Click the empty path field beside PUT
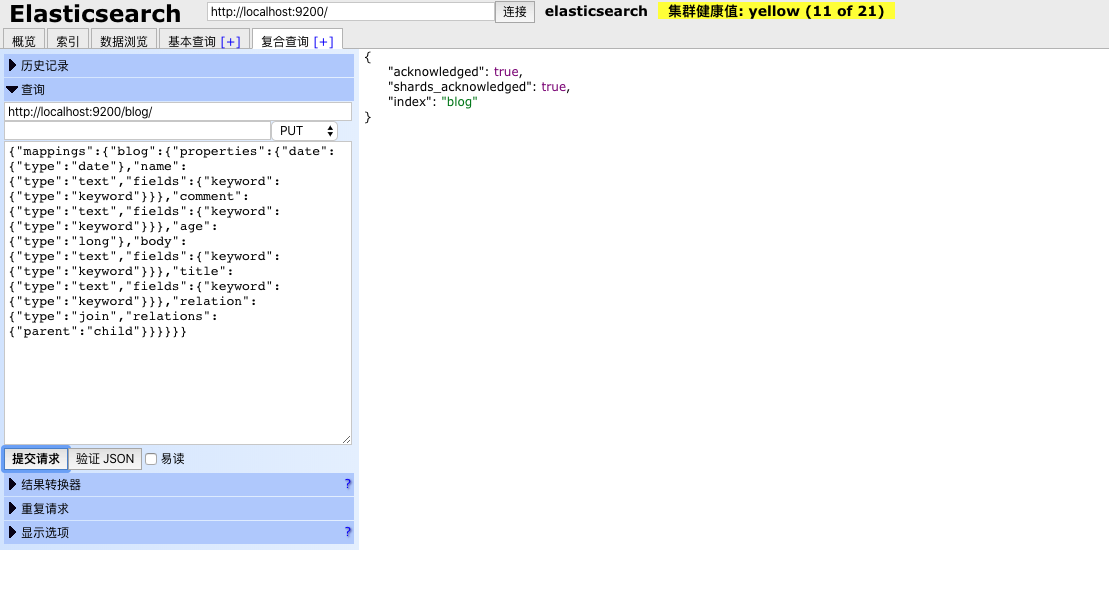This screenshot has height=591, width=1109. [x=137, y=131]
